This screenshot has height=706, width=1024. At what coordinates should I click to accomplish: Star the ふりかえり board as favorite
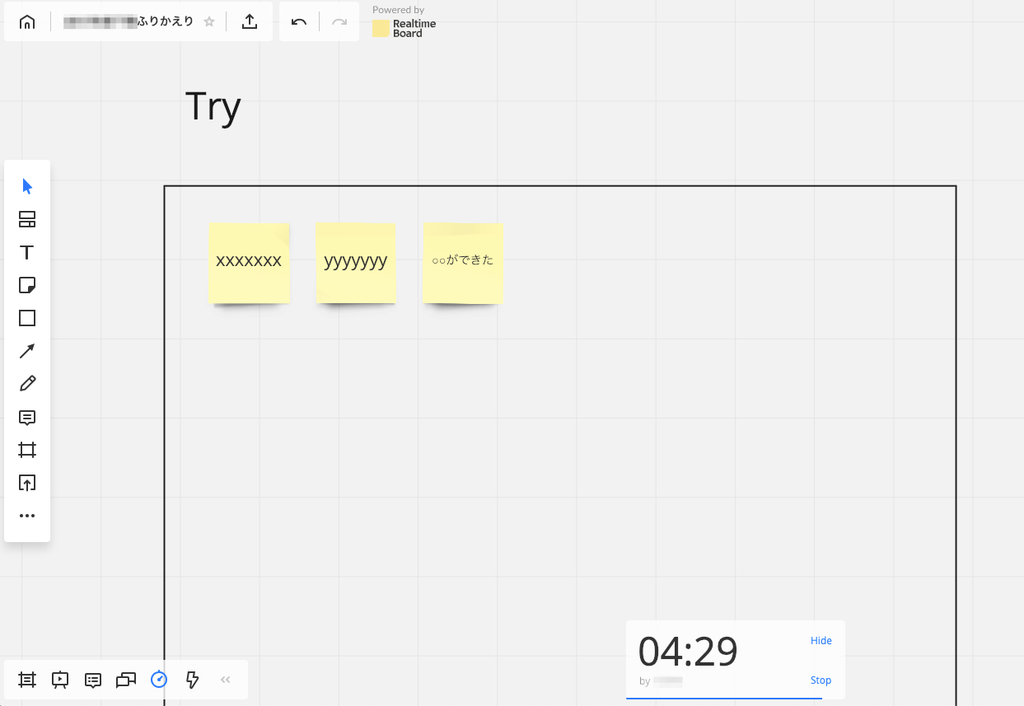click(209, 22)
